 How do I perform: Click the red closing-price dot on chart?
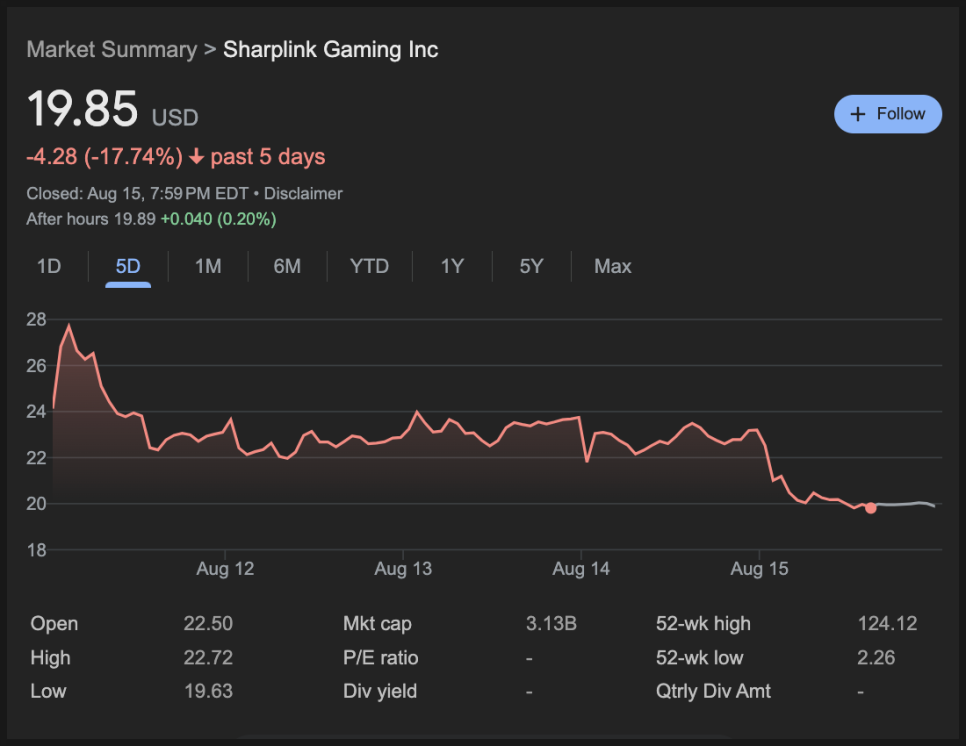point(871,508)
